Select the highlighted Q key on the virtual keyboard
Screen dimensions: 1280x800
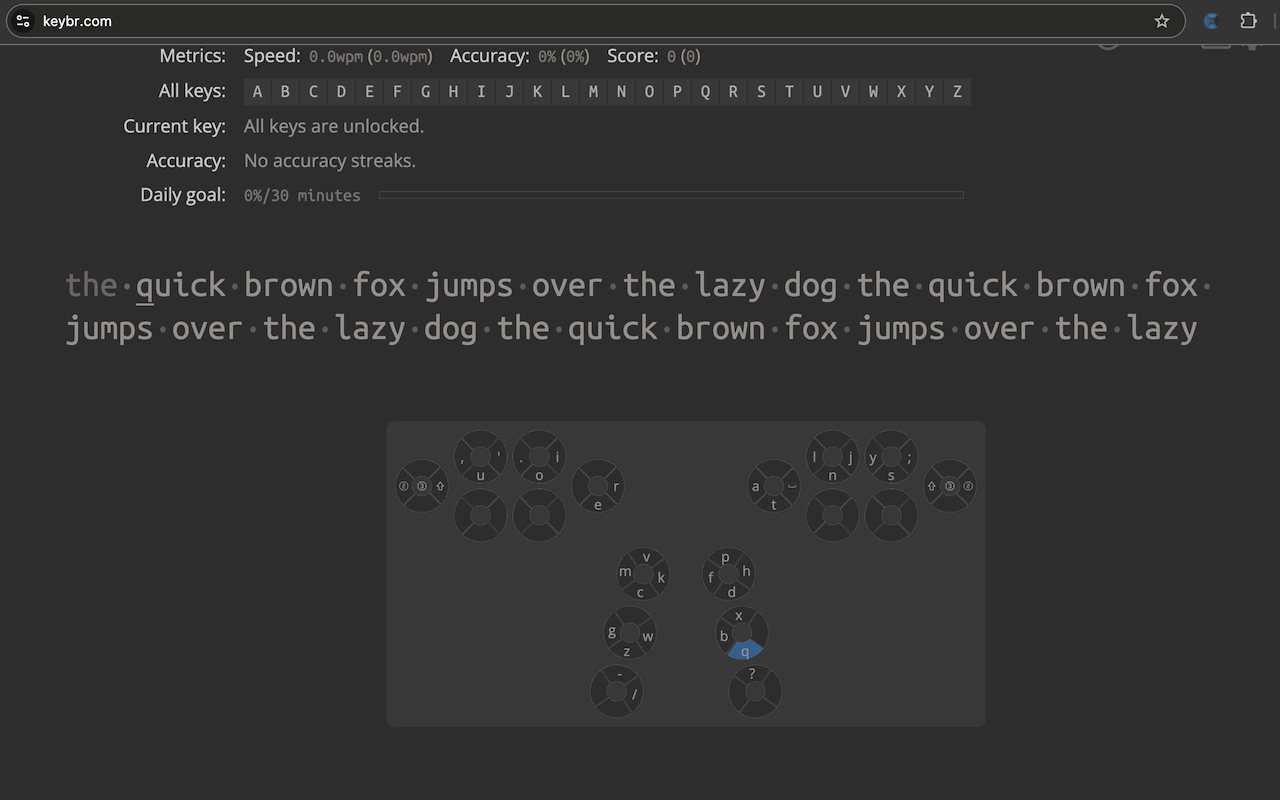744,650
